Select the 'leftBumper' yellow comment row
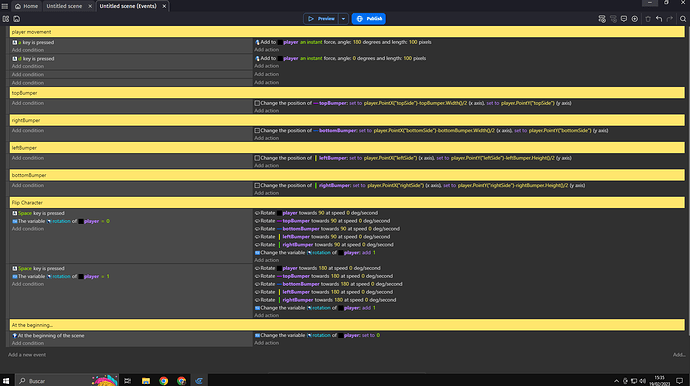690x386 pixels. point(347,148)
